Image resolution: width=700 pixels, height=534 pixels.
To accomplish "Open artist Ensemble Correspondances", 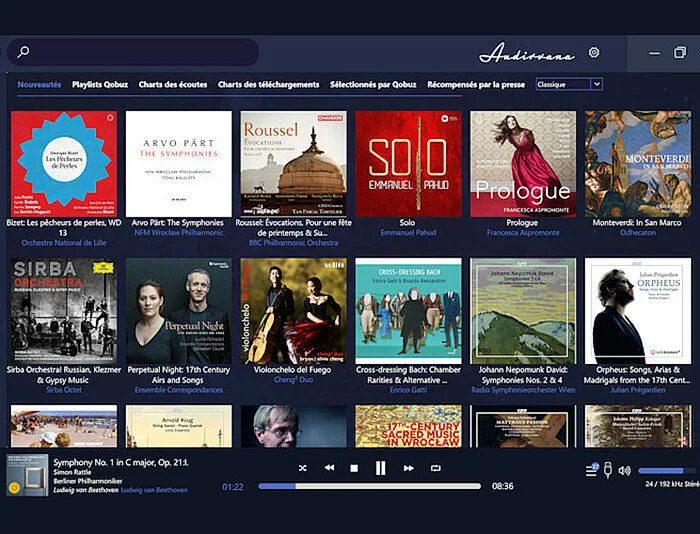I will pos(179,390).
